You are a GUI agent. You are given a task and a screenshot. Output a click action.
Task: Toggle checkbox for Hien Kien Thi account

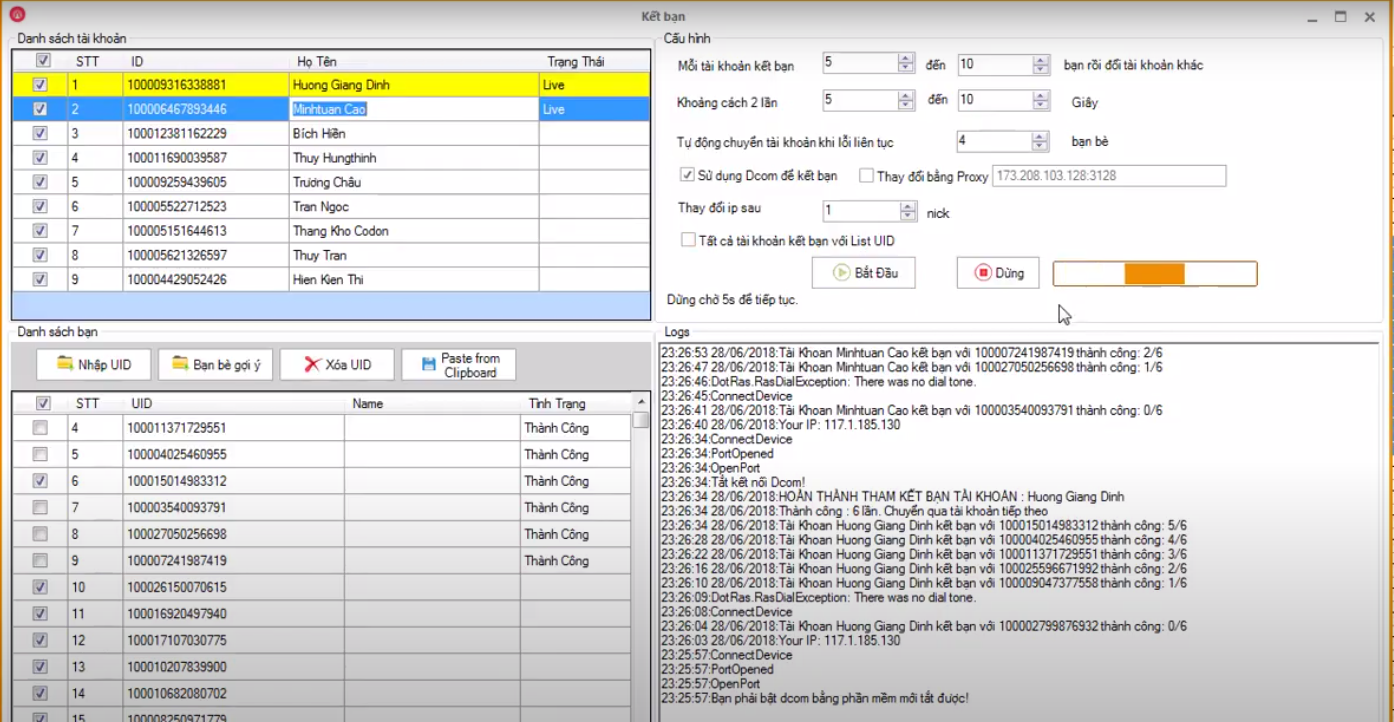coord(40,279)
